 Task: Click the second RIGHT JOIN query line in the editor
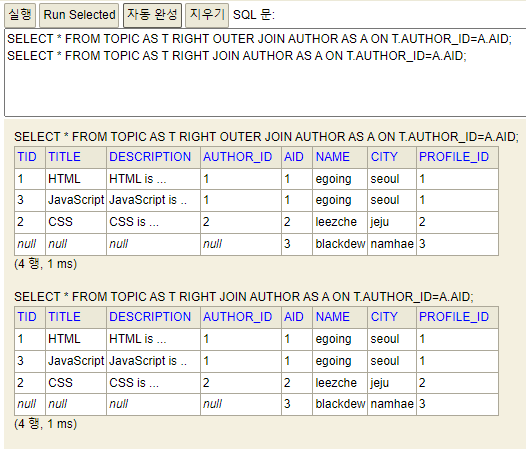coord(237,56)
